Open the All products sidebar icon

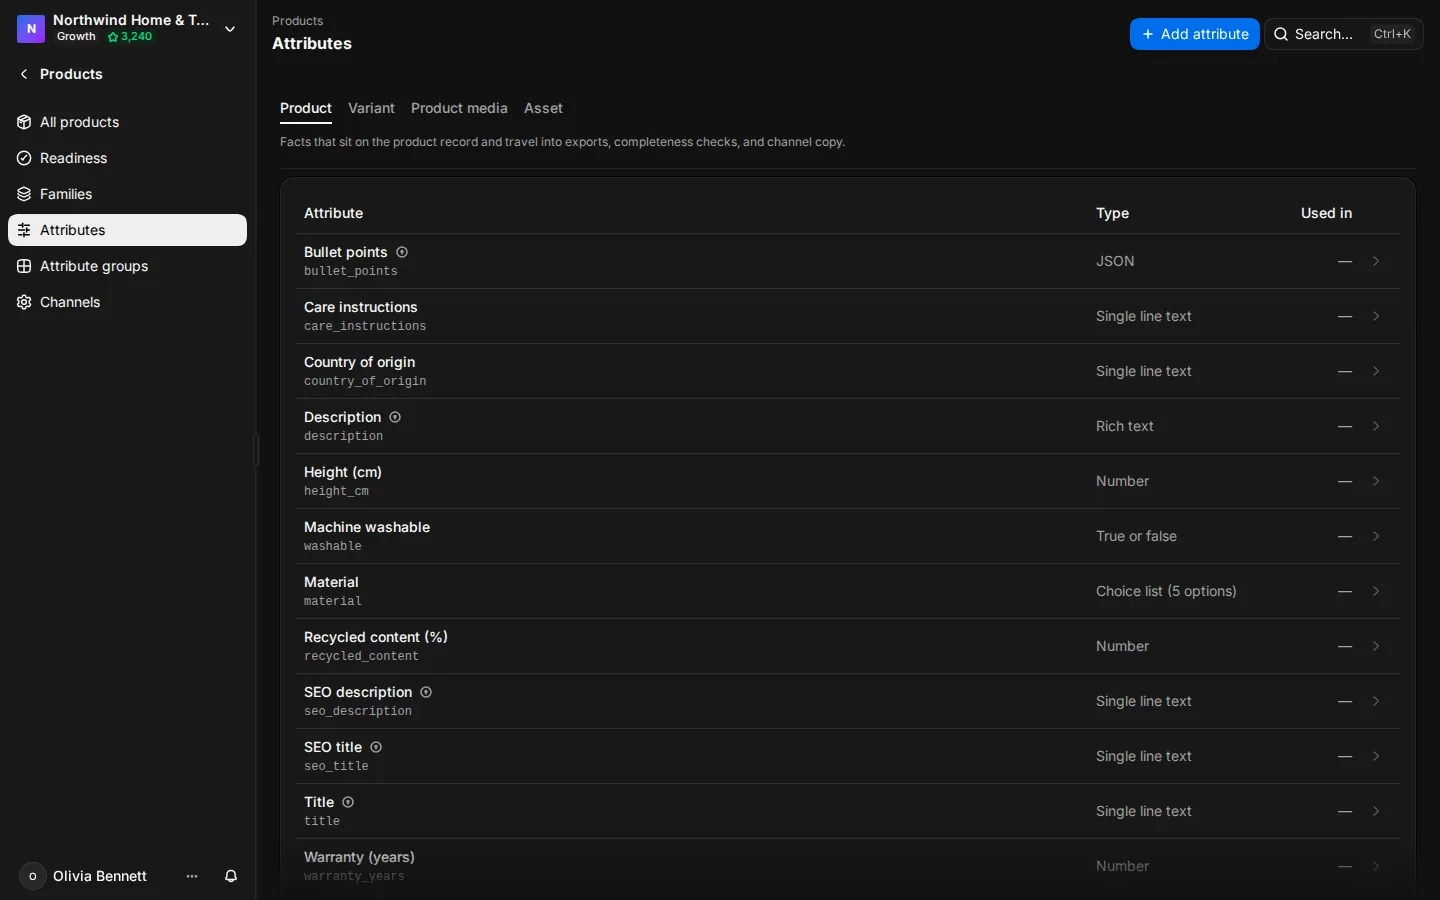pos(24,122)
